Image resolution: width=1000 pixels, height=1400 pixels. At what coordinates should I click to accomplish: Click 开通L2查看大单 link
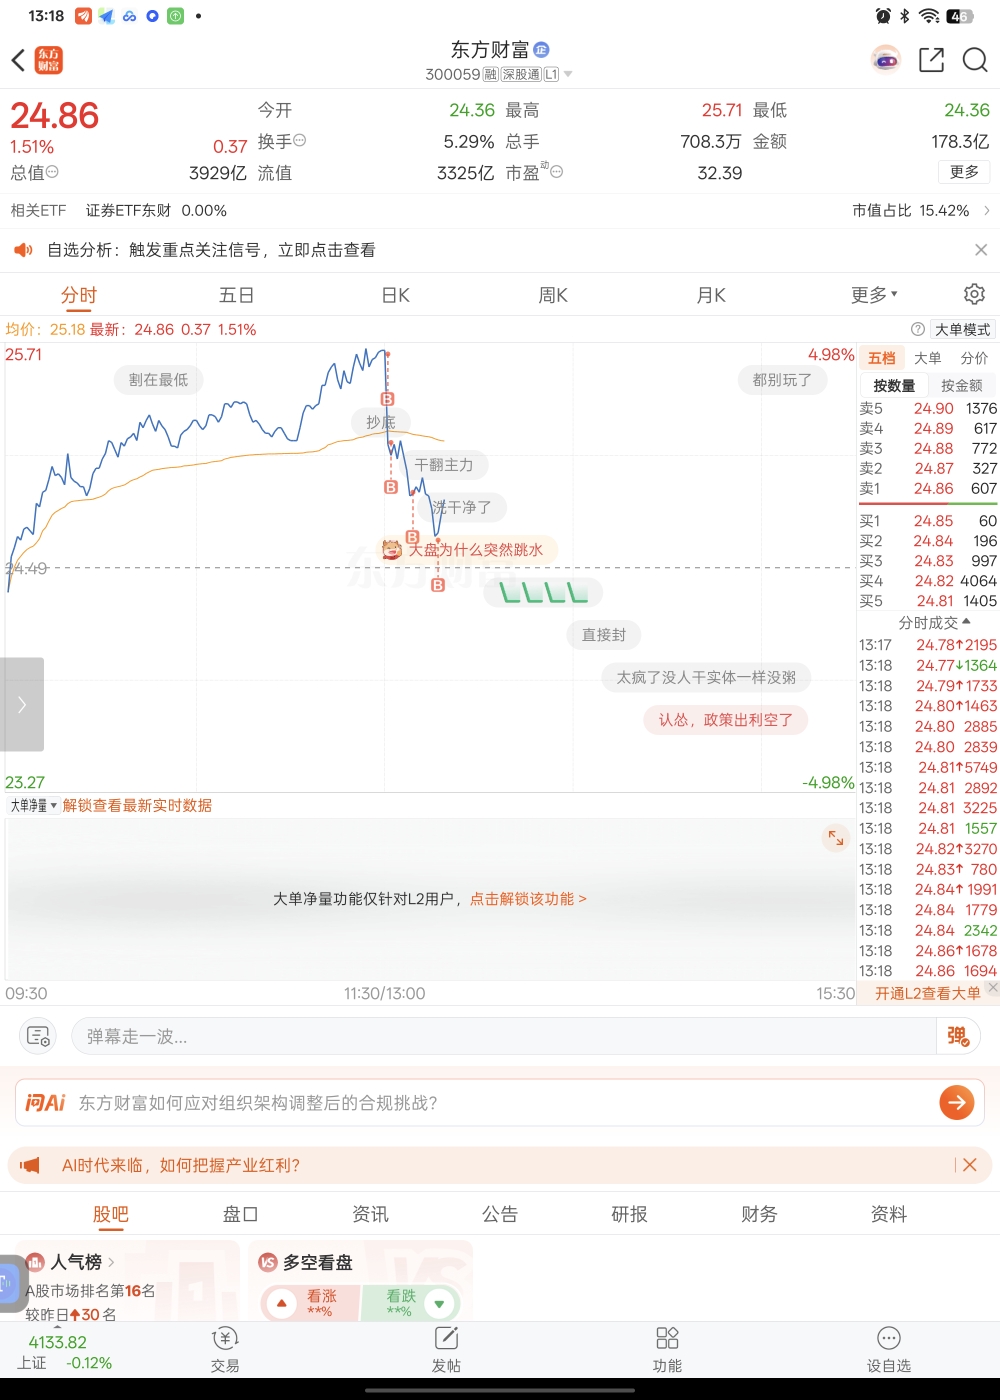[927, 993]
